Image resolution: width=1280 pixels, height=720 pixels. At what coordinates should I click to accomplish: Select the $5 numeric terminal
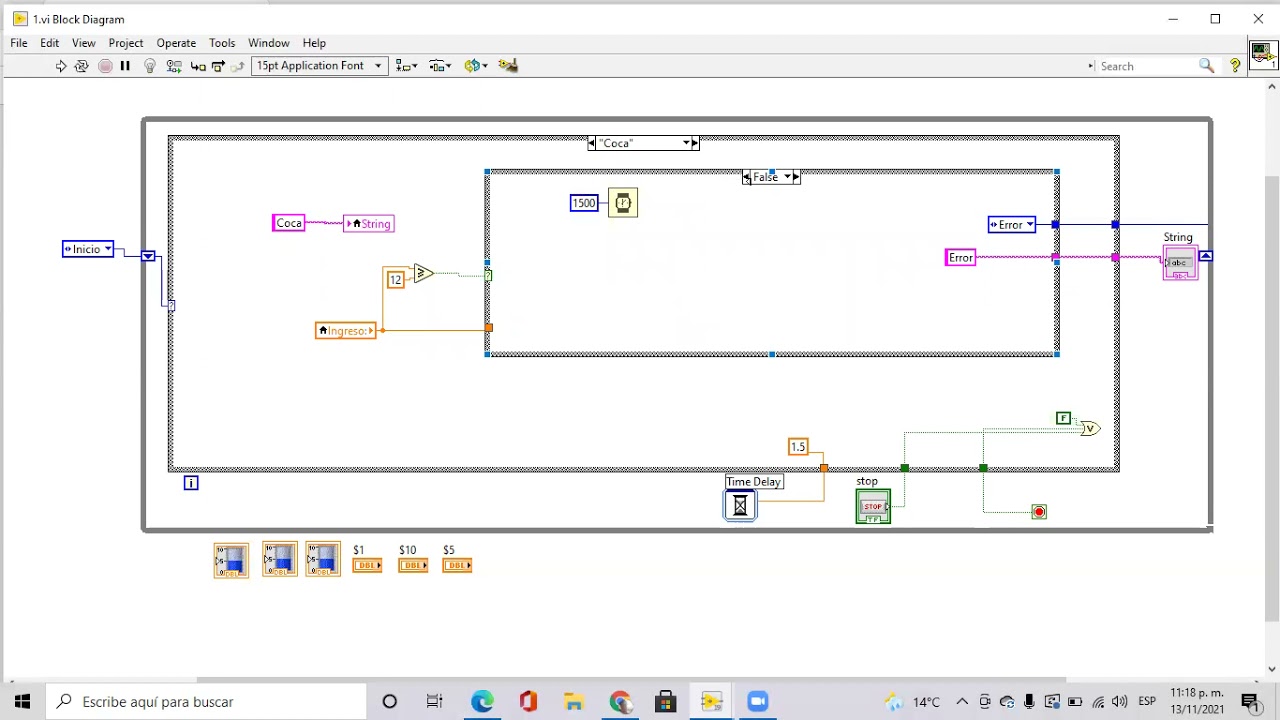pyautogui.click(x=457, y=566)
